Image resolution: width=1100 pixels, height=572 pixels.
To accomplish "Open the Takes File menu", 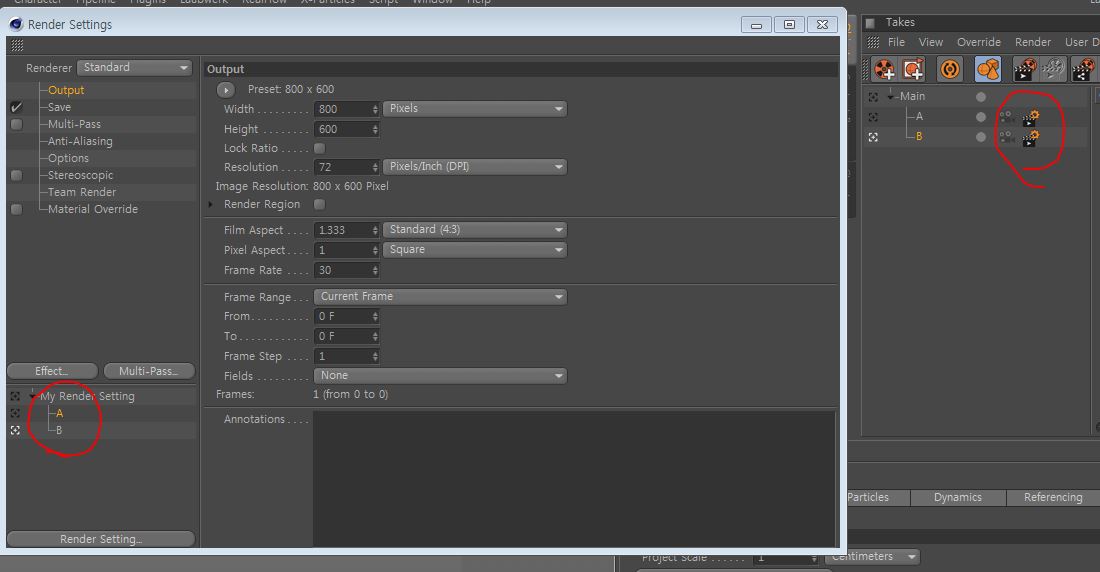I will coord(896,43).
